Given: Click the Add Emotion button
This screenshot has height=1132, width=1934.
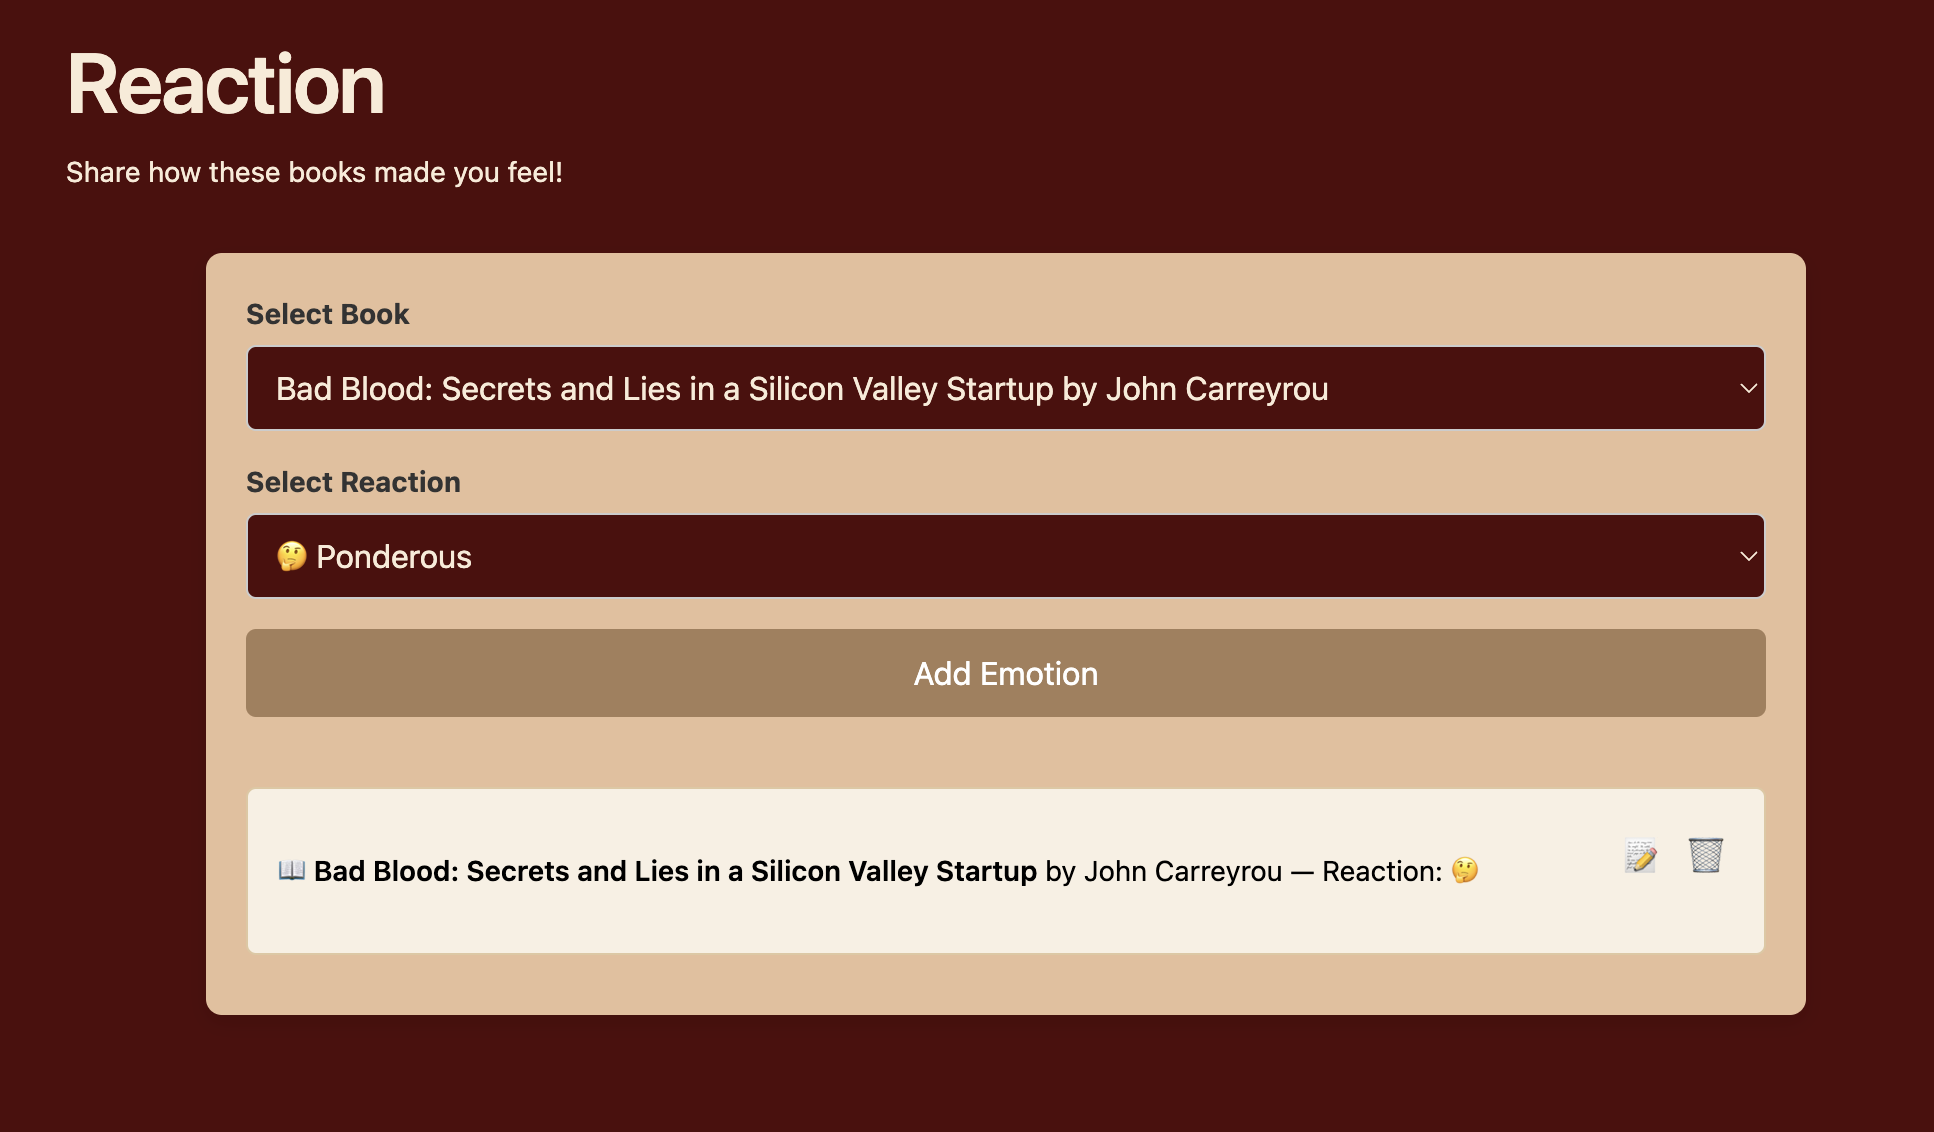Looking at the screenshot, I should click(1006, 673).
